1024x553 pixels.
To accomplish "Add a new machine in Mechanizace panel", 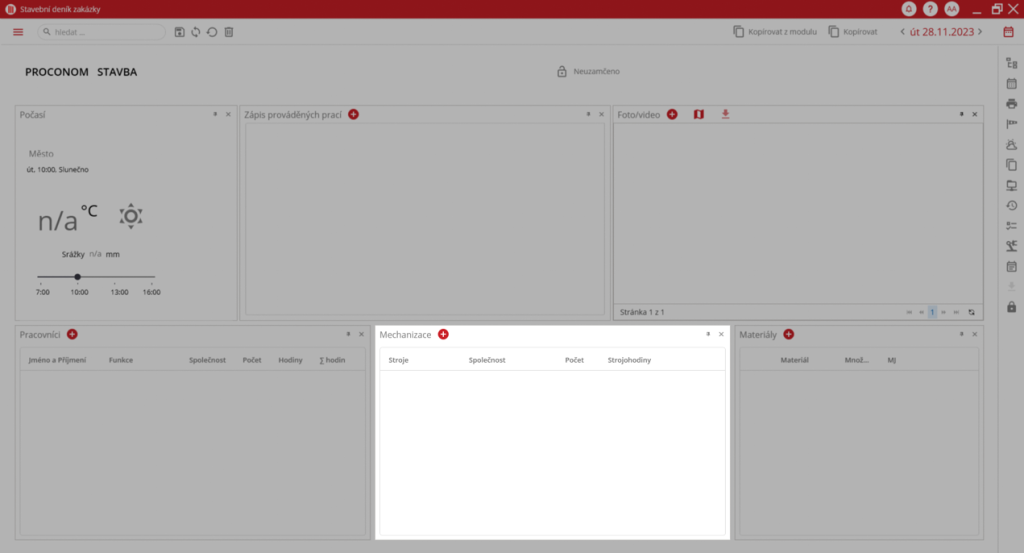I will coord(443,334).
